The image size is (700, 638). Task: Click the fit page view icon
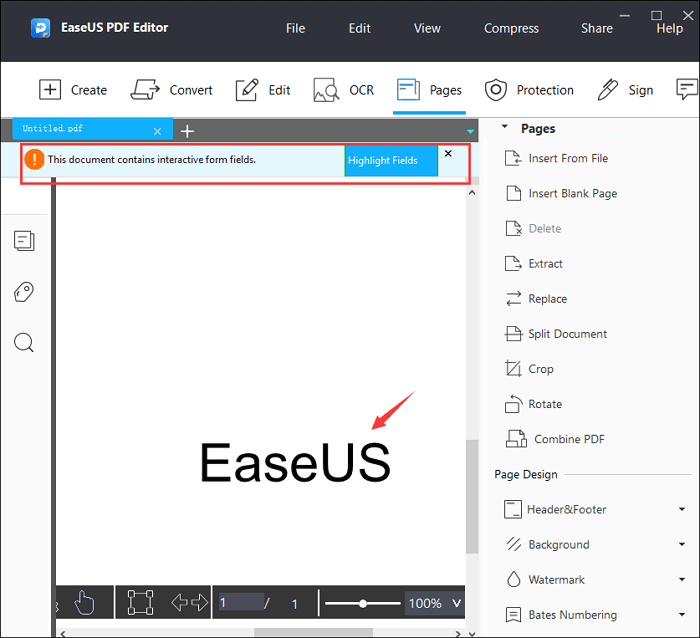140,603
